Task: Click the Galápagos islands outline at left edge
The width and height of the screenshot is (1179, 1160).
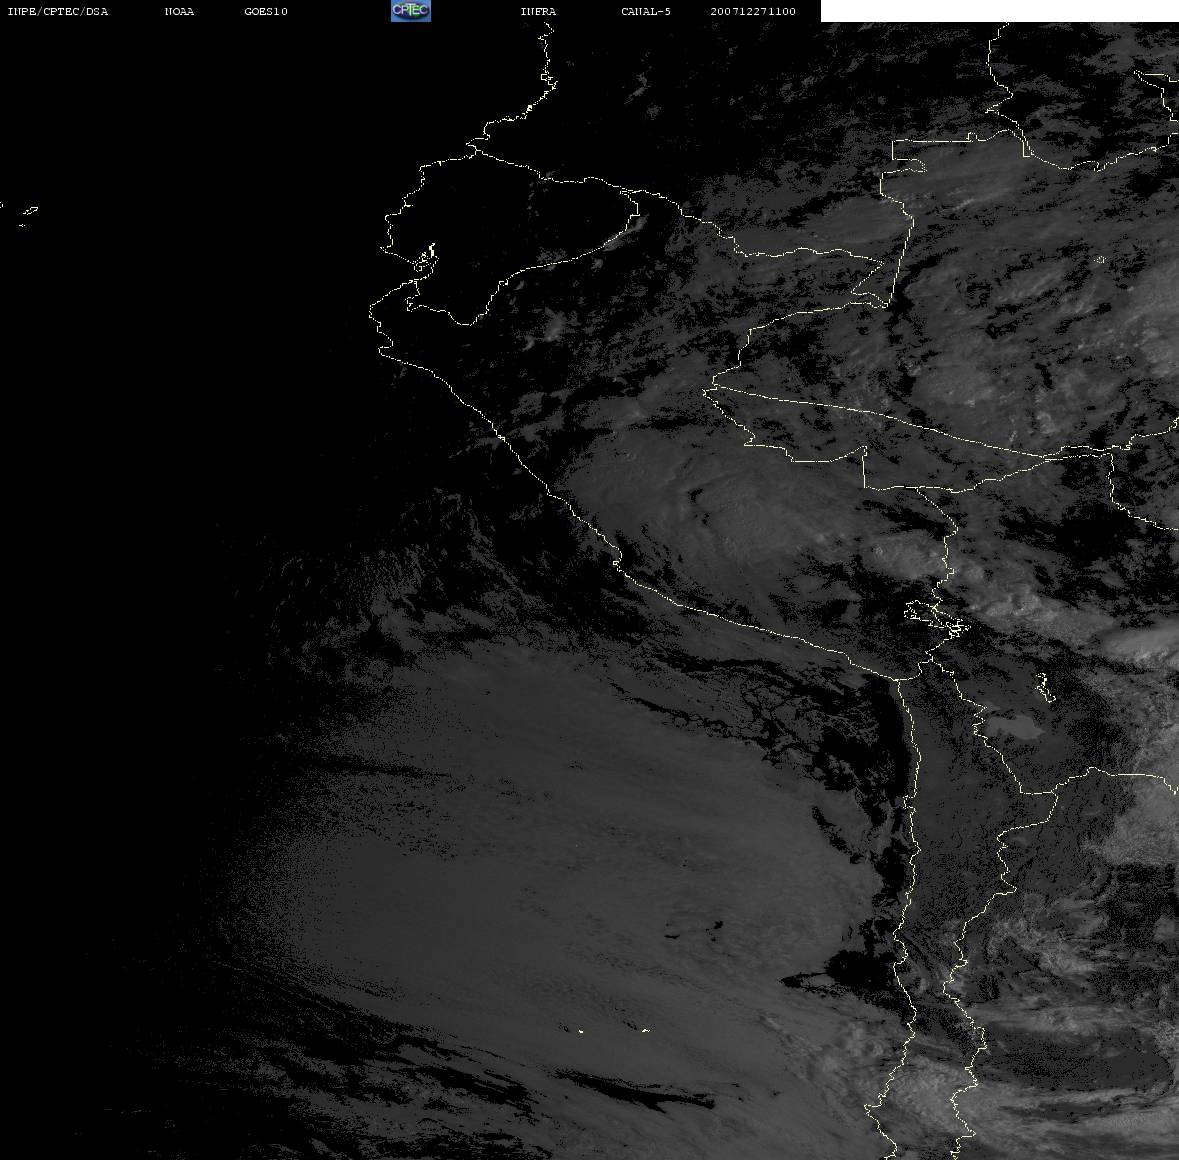Action: tap(28, 212)
